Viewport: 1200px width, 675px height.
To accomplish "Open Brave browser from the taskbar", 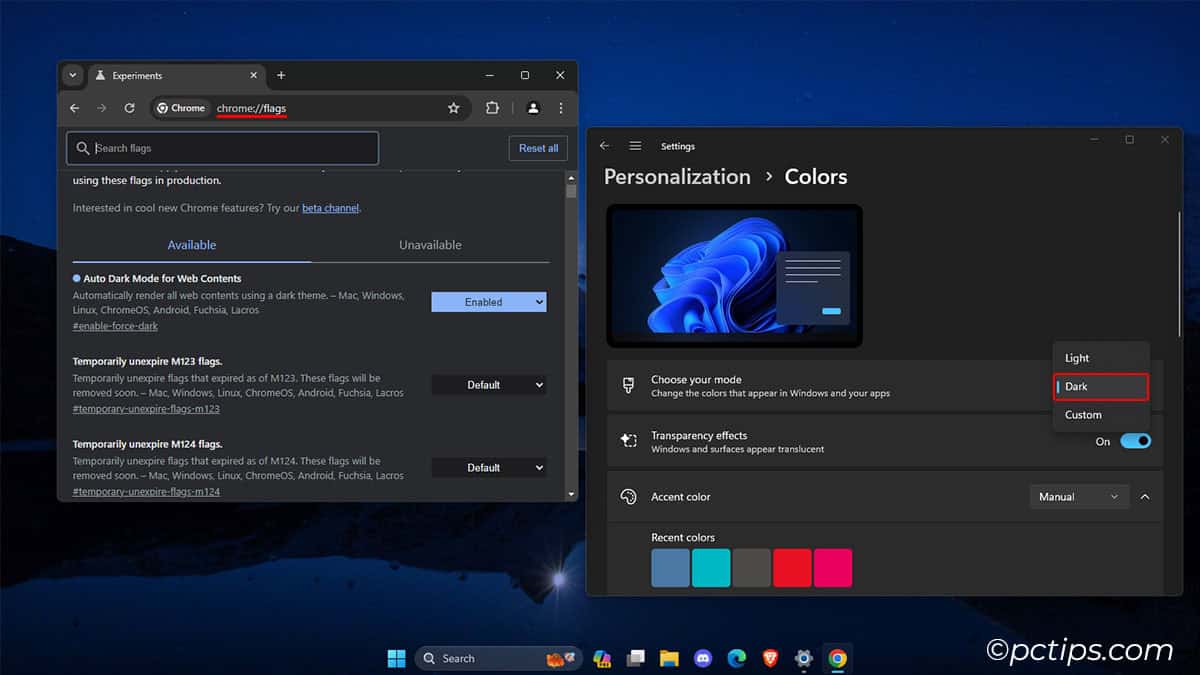I will tap(770, 658).
